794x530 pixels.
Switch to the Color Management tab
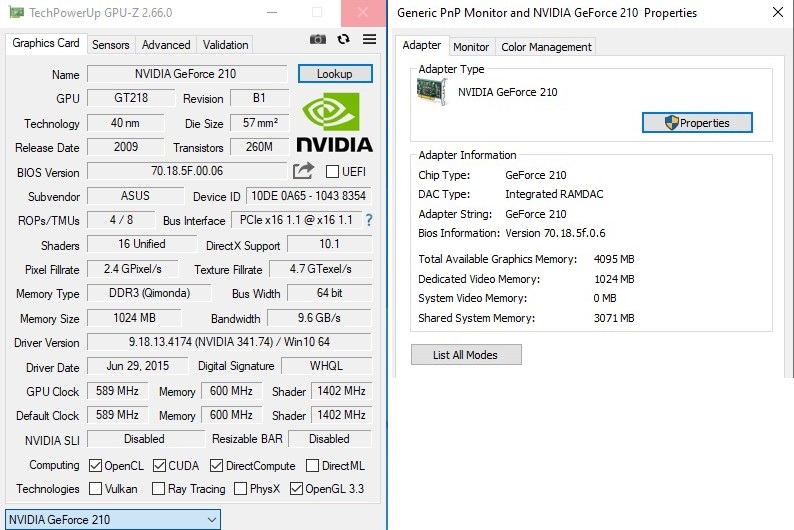(546, 47)
